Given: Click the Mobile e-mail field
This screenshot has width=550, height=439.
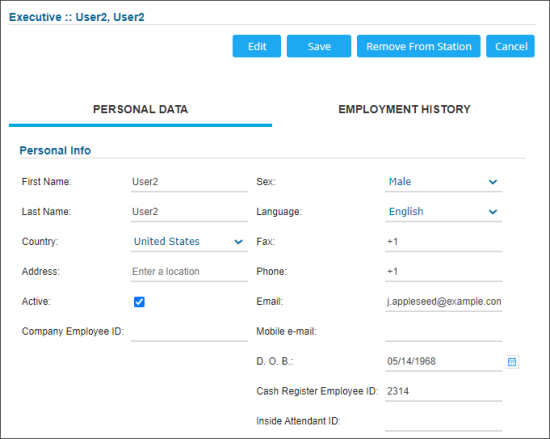Looking at the screenshot, I should pyautogui.click(x=443, y=331).
